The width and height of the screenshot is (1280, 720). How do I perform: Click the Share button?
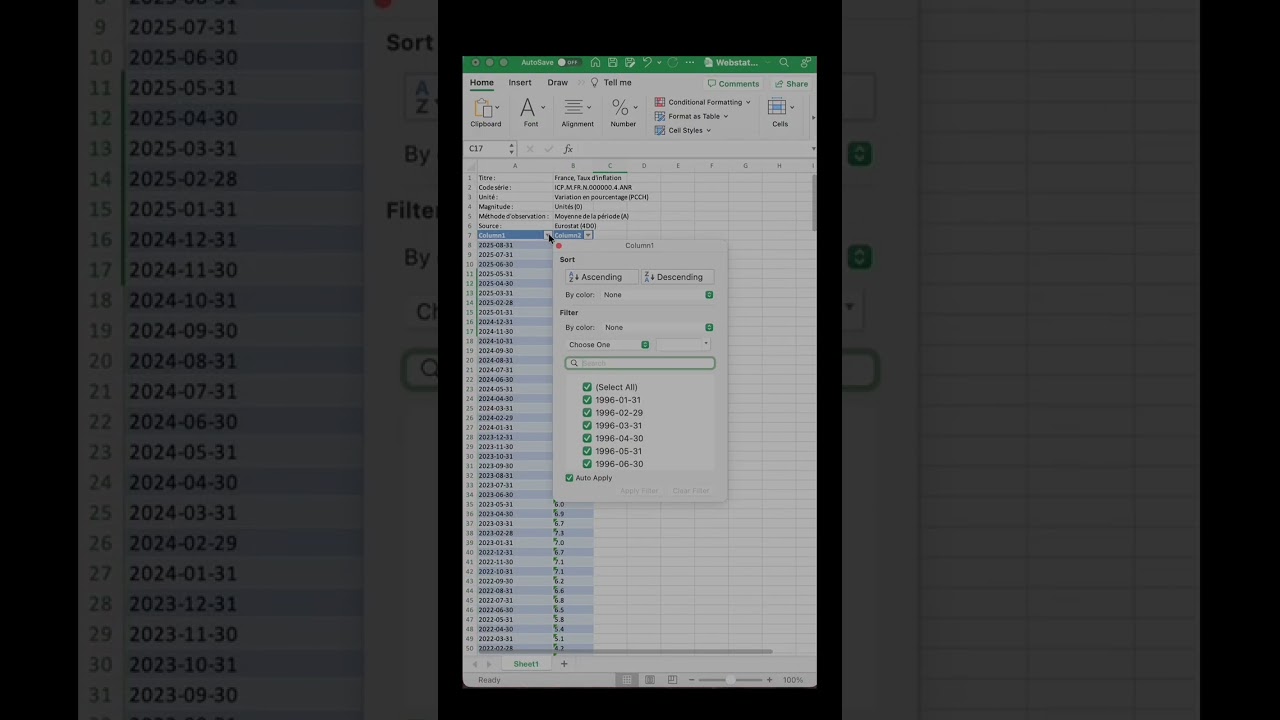click(792, 84)
